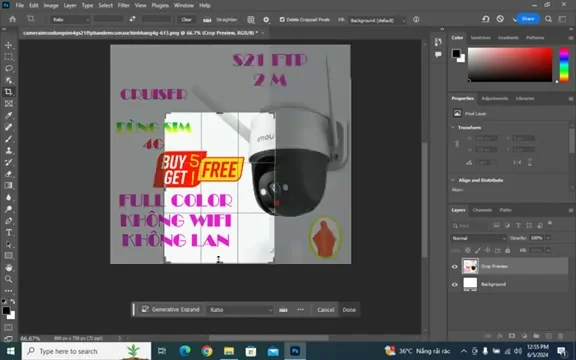Click the Home icon in options bar
576x360 pixels.
click(x=12, y=19)
